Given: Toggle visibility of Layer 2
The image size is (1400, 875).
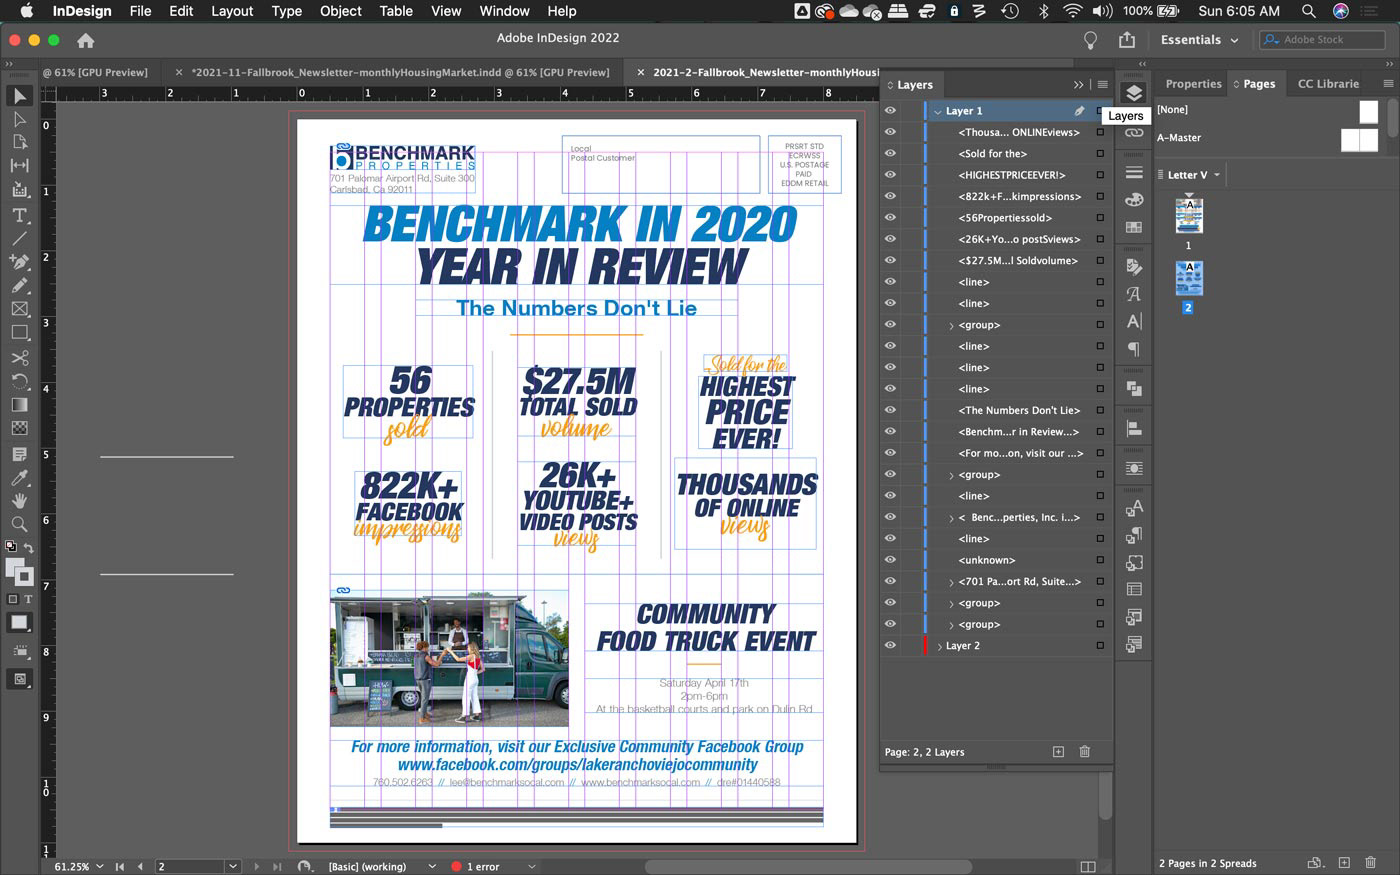Looking at the screenshot, I should pos(890,645).
